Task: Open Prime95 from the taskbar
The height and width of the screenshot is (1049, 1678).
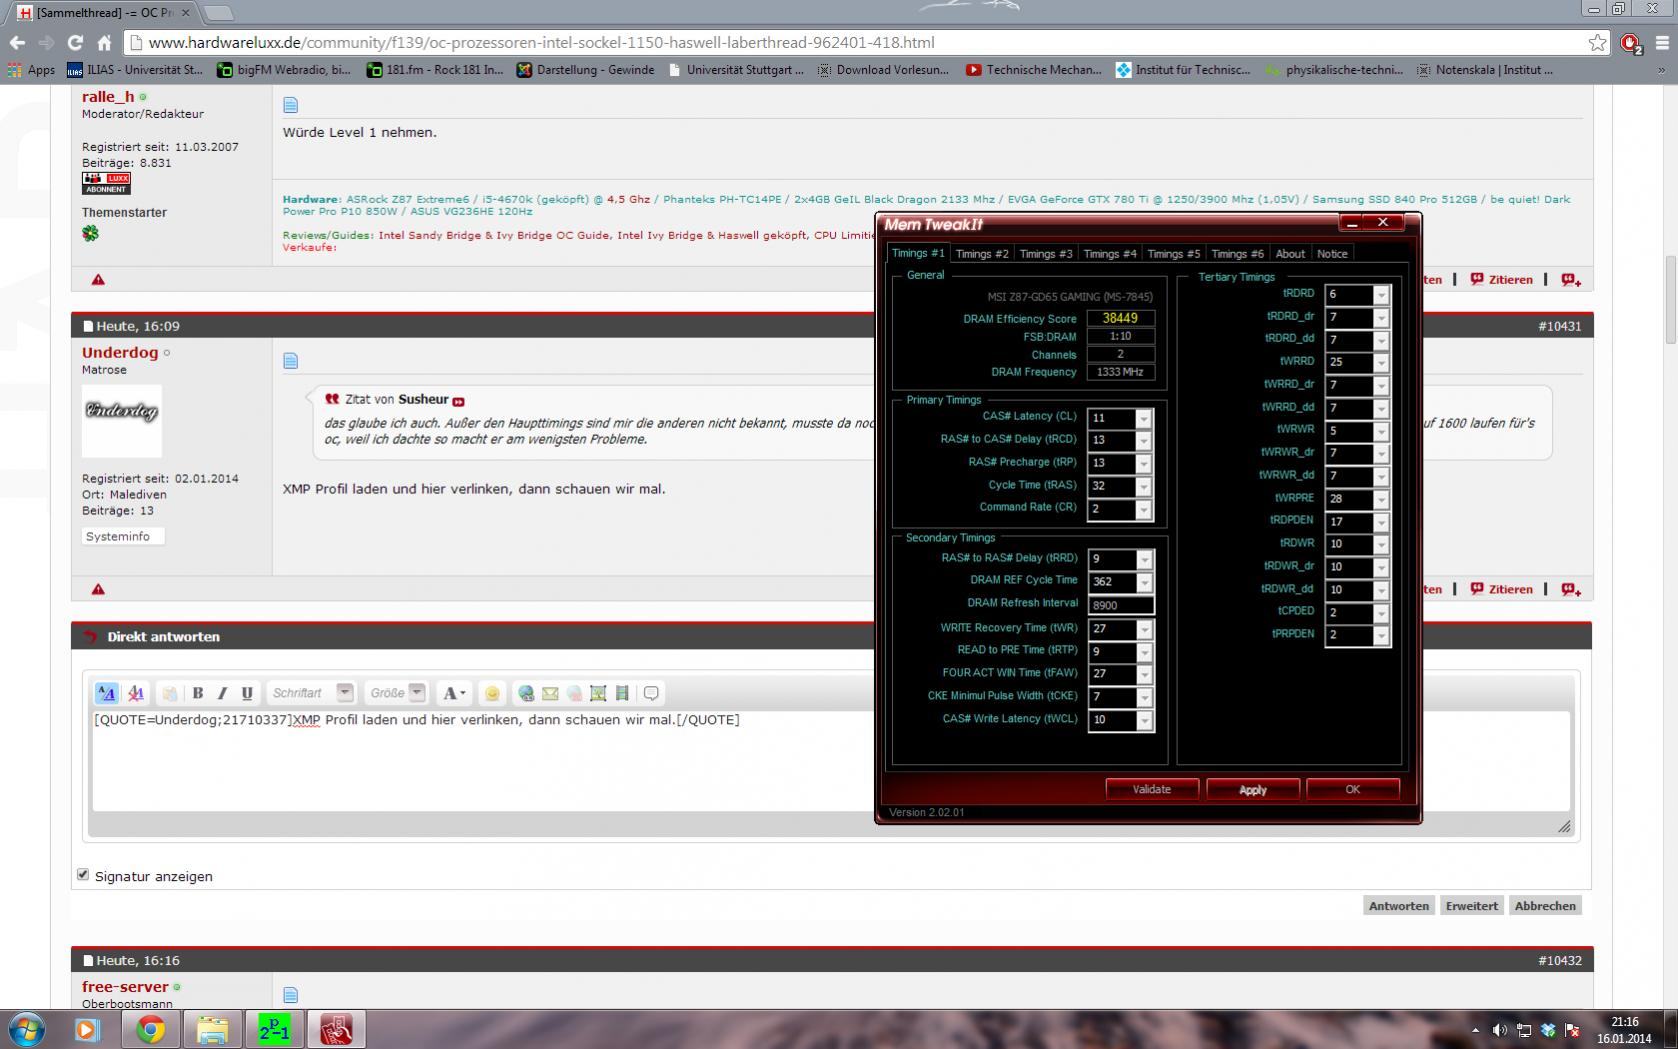Action: pyautogui.click(x=274, y=1029)
